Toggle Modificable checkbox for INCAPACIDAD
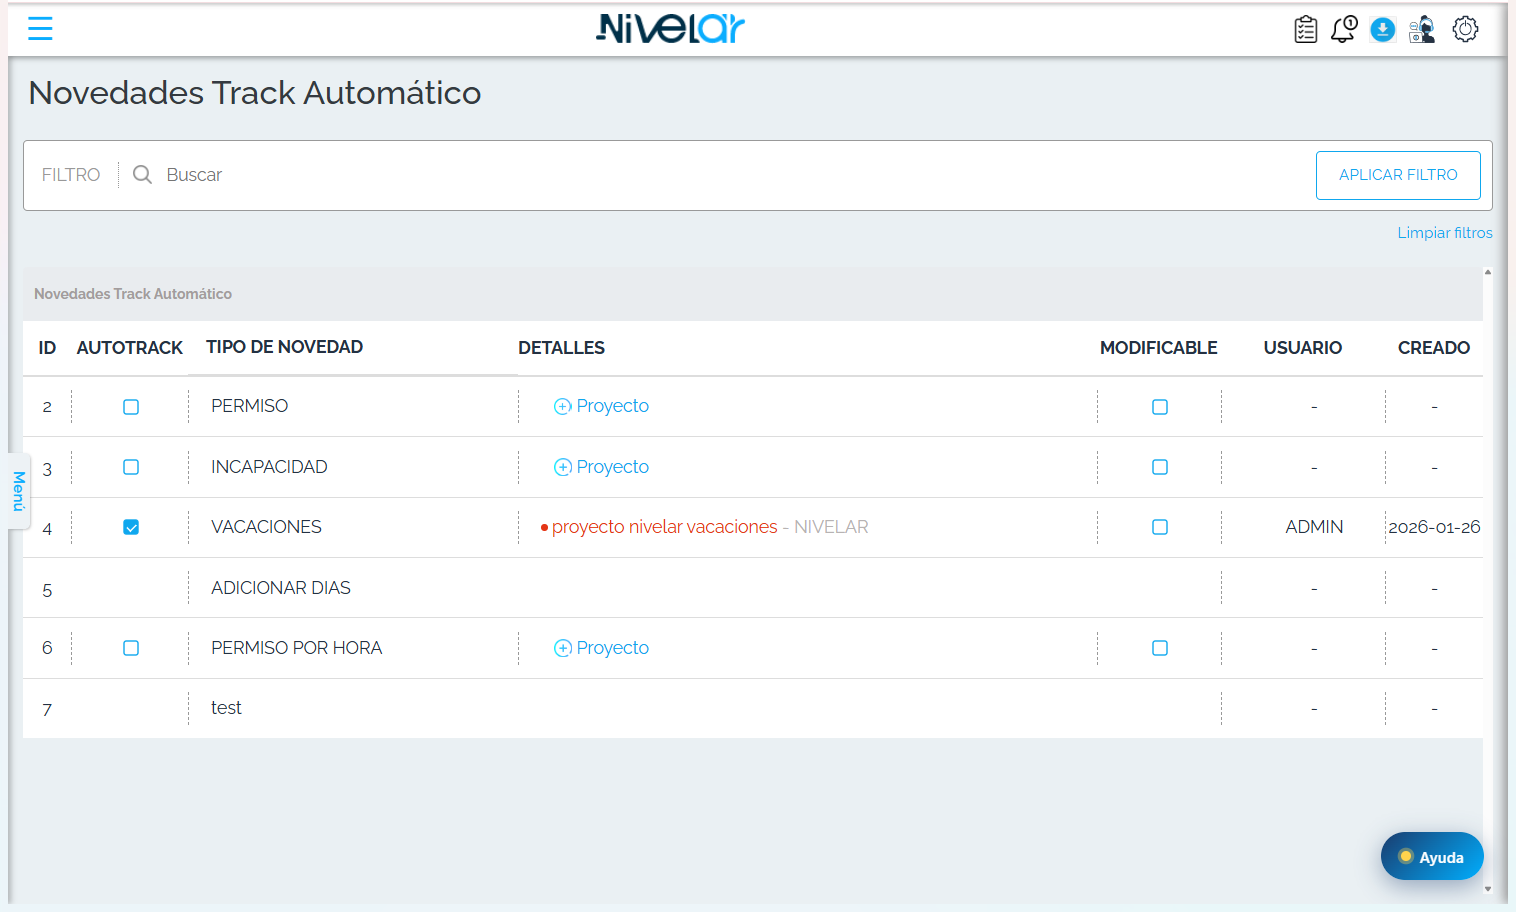Screen dimensions: 1516x912 coord(1160,467)
